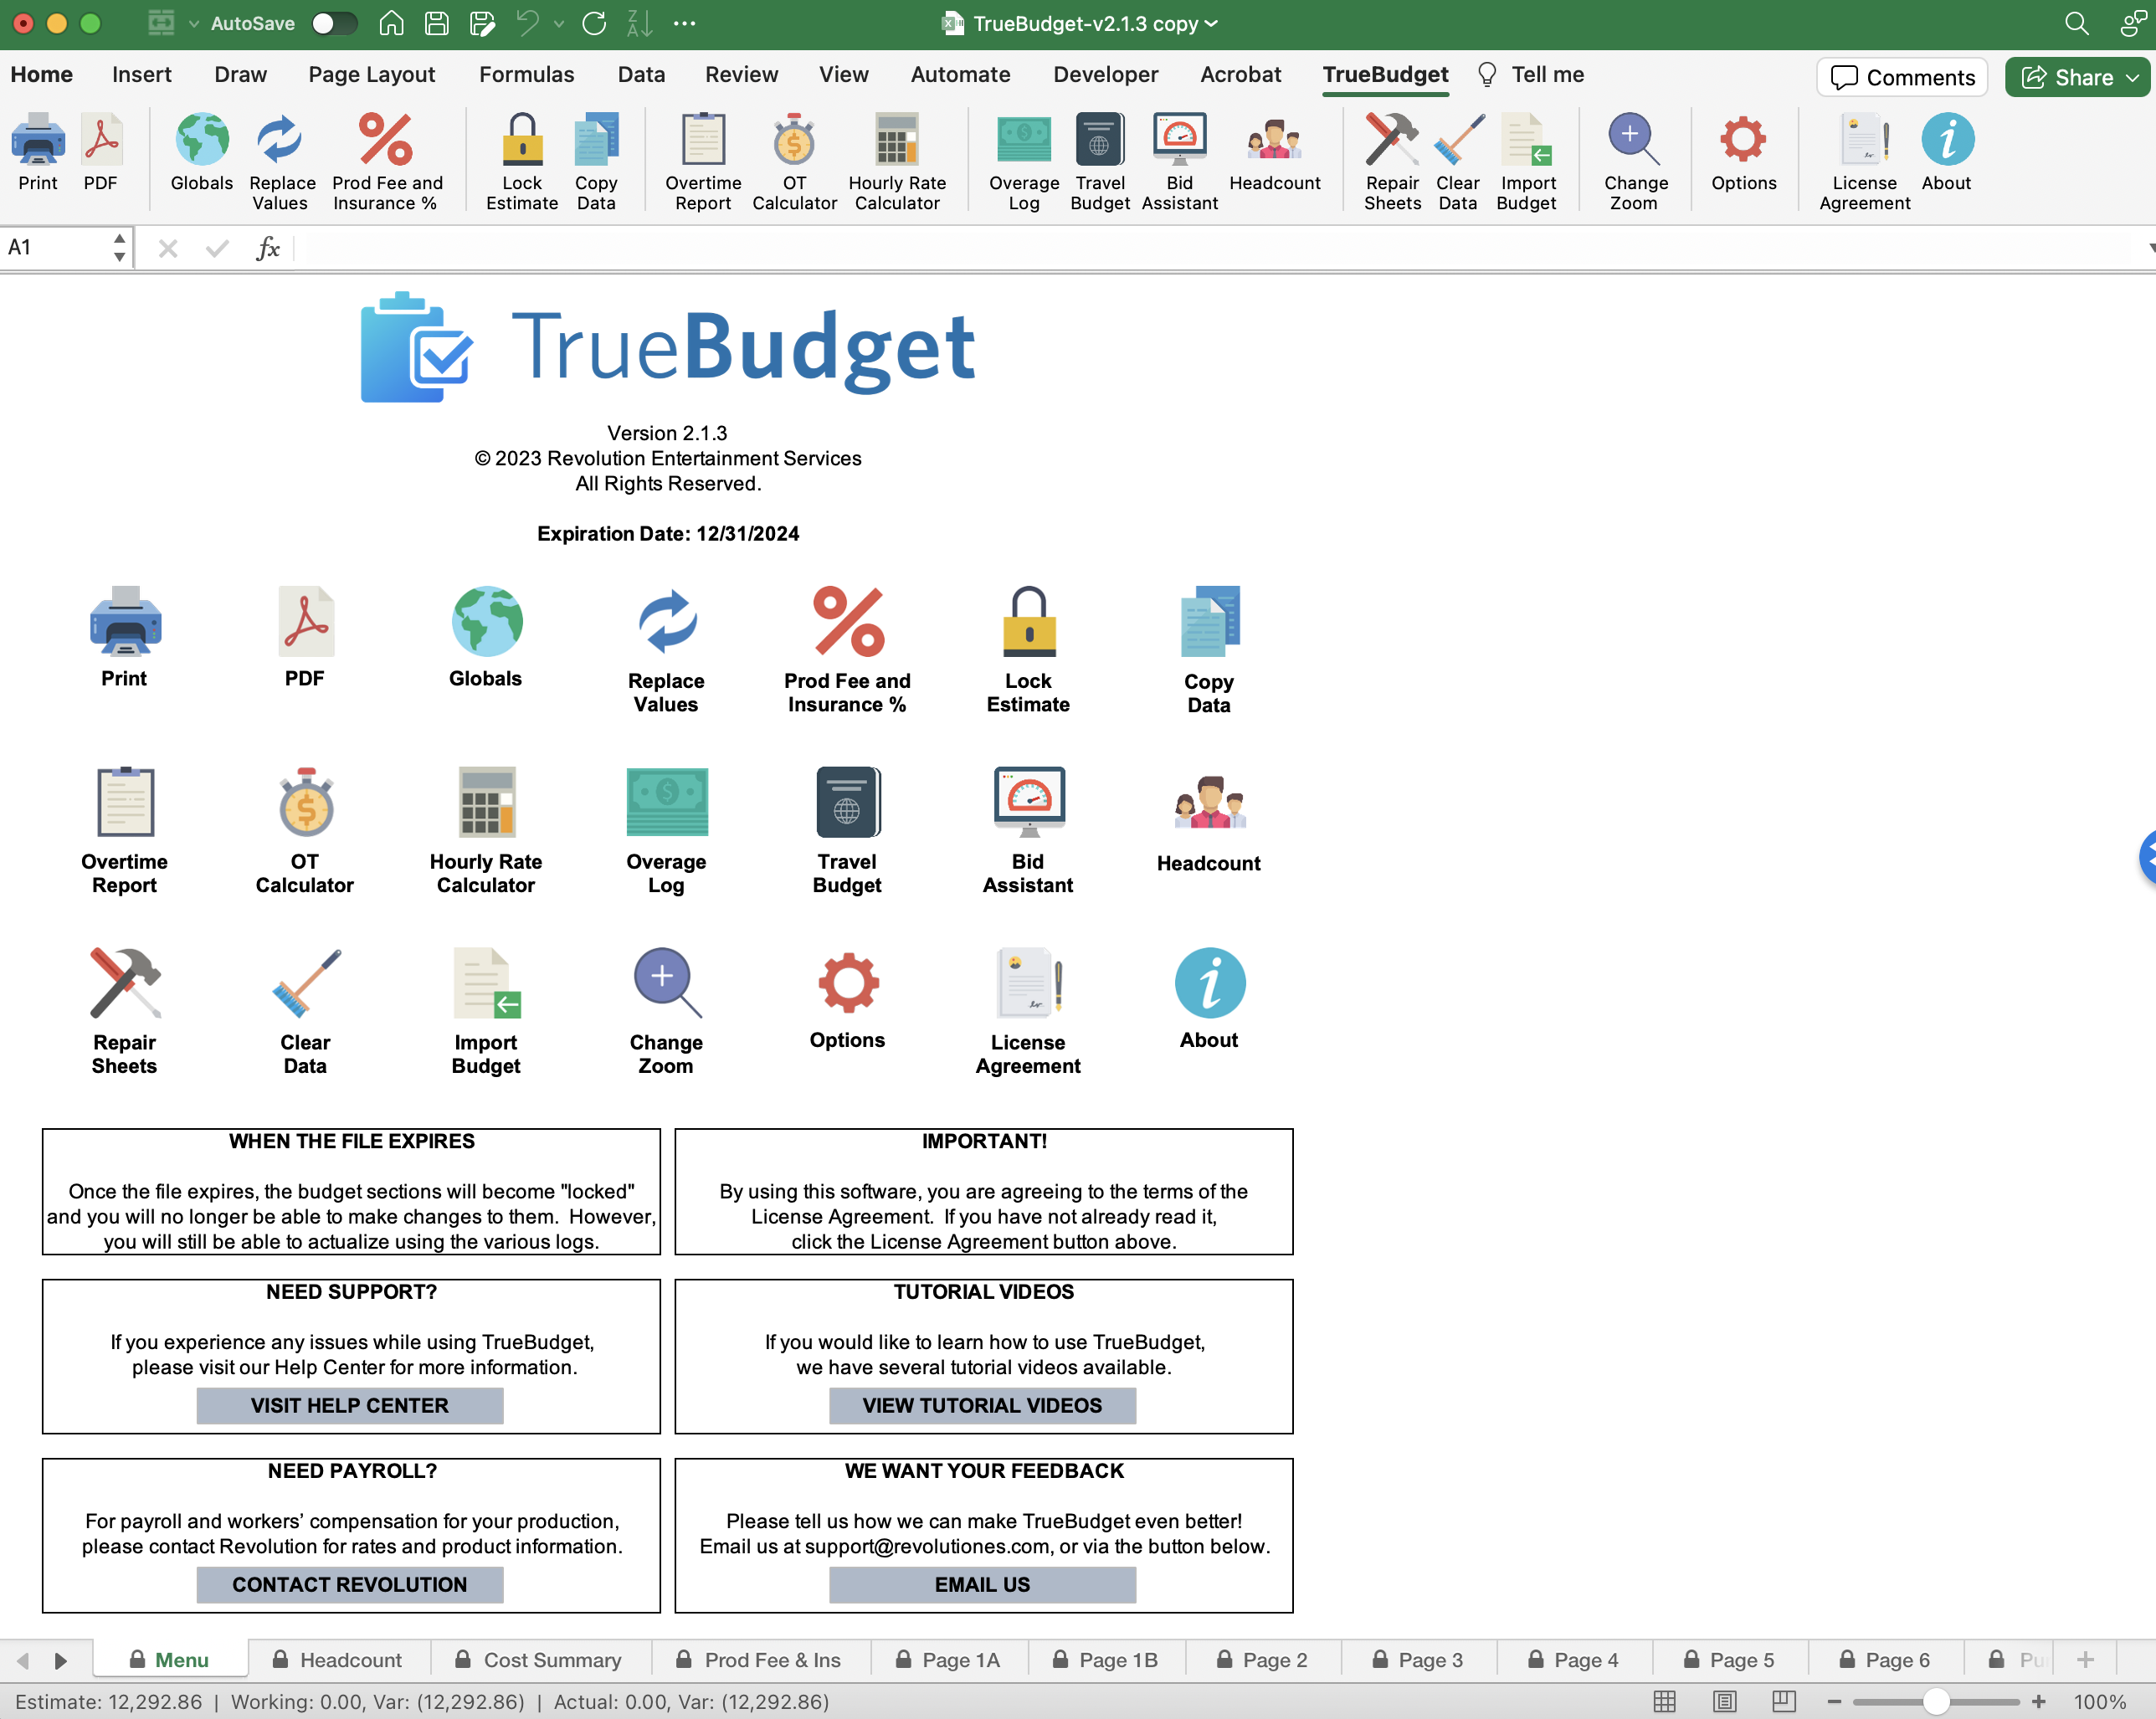Click the CONTACT REVOLUTION button

pos(350,1584)
